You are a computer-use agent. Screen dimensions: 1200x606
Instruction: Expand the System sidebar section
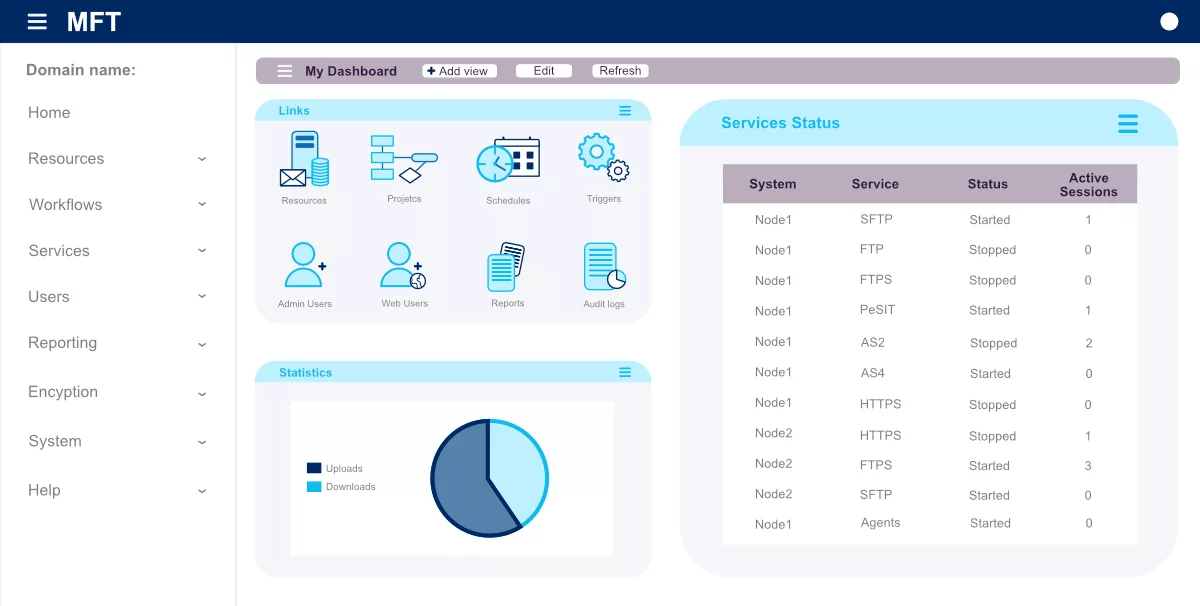tap(55, 441)
